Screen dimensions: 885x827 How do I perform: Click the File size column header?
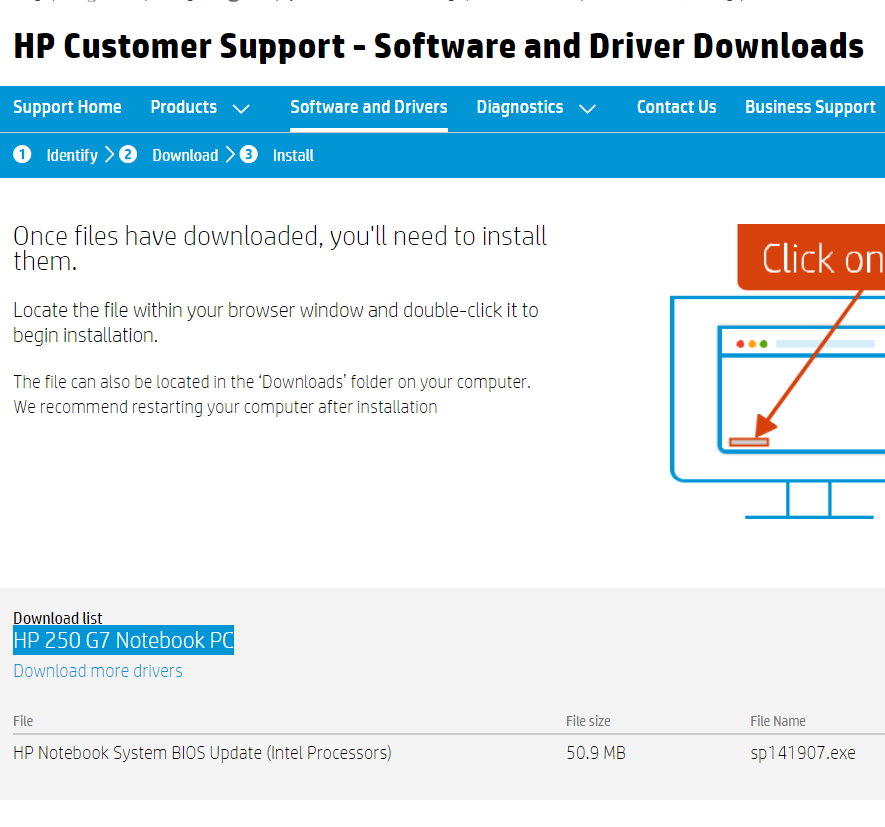588,721
